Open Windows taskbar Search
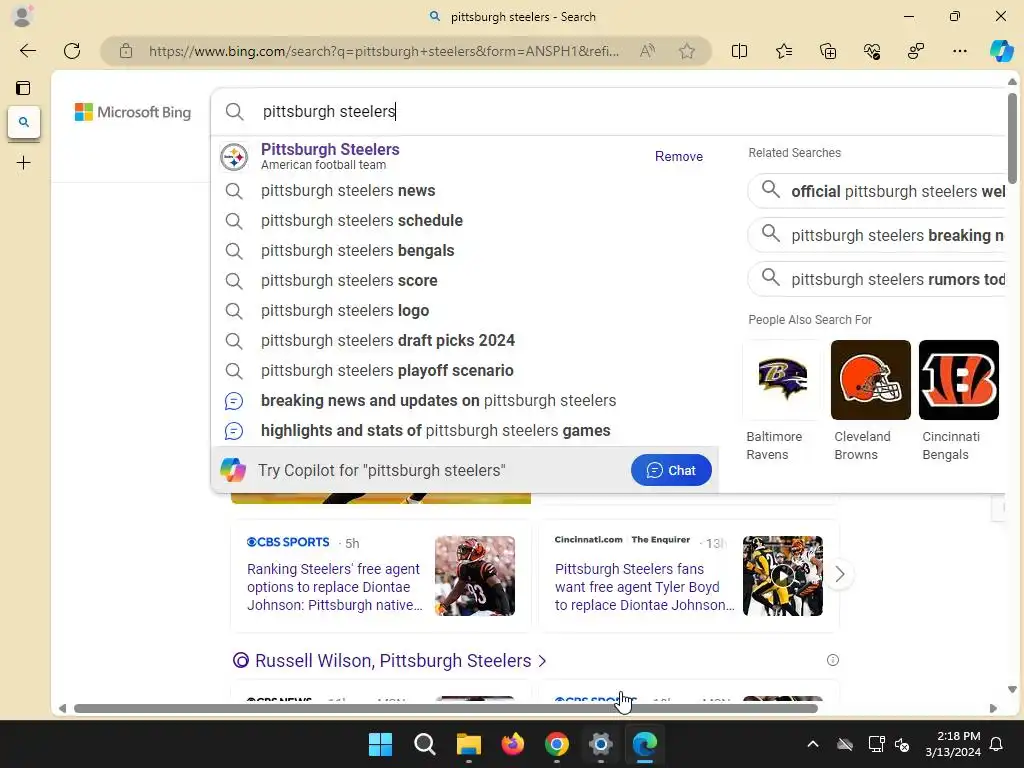The image size is (1024, 768). pyautogui.click(x=424, y=744)
